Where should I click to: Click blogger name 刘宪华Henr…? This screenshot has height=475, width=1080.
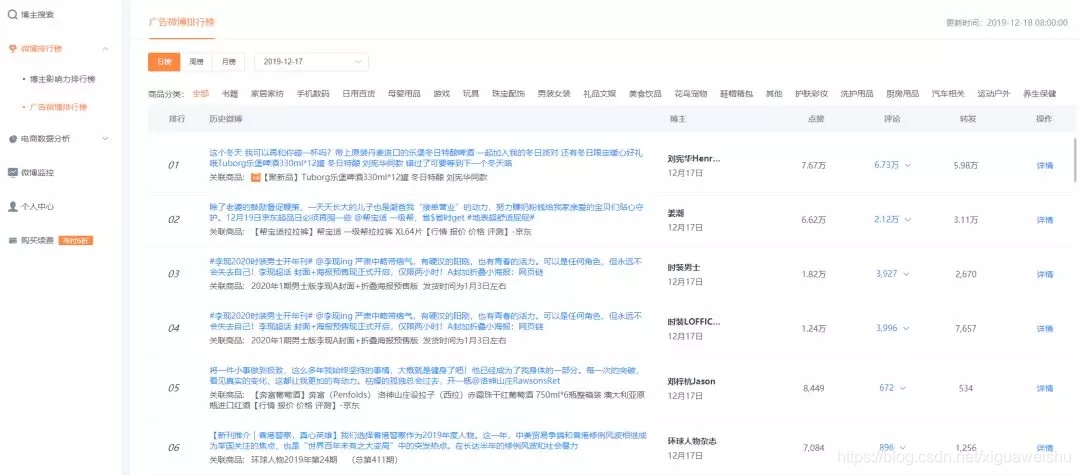click(x=694, y=158)
